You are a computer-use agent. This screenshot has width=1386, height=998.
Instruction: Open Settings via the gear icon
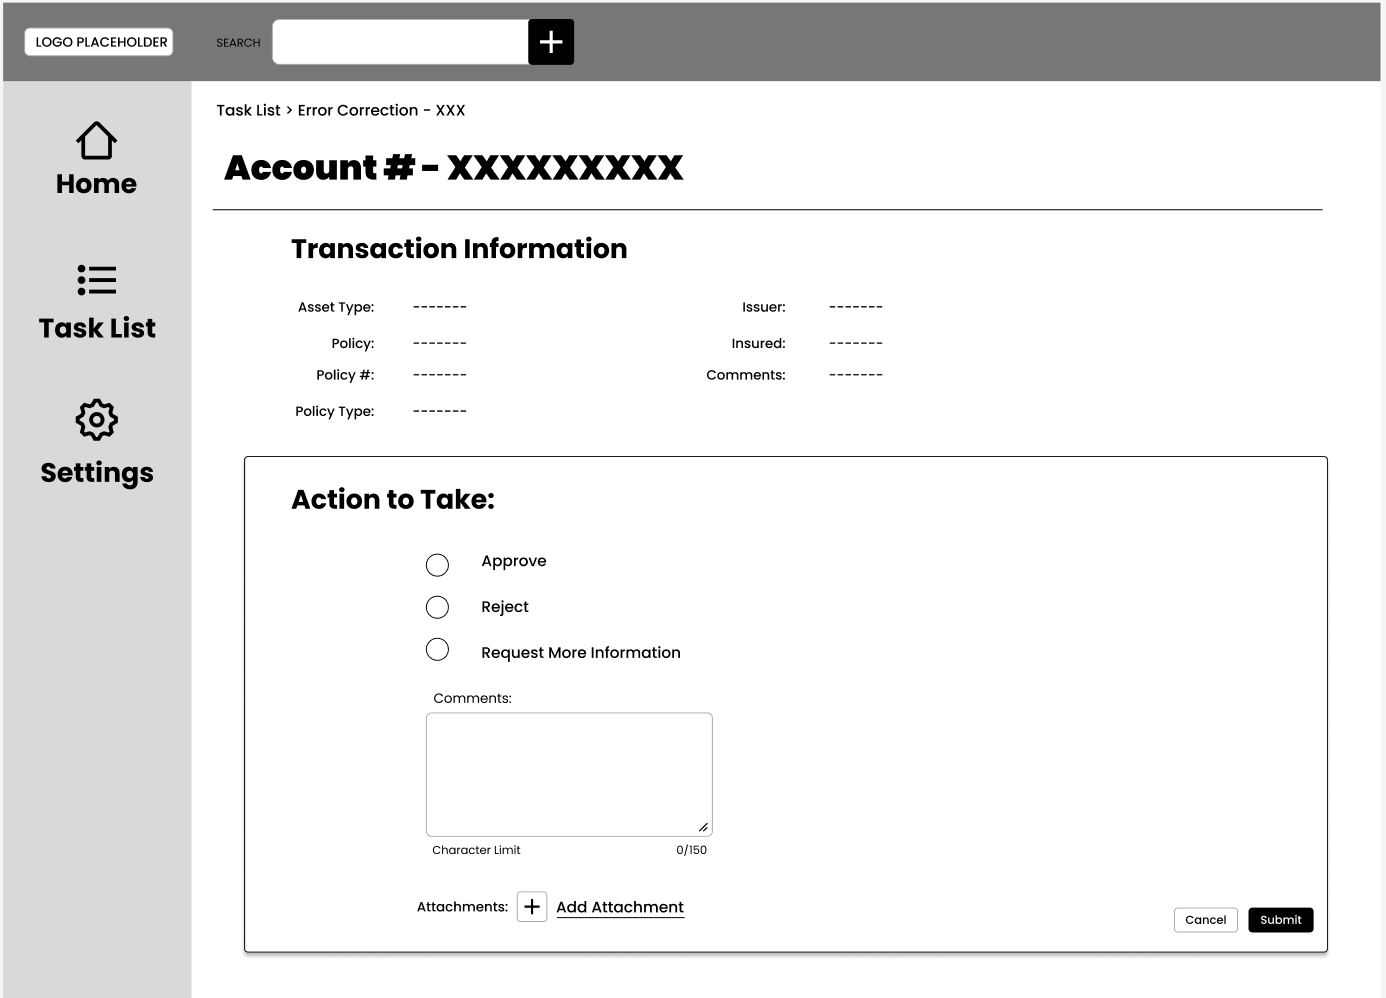tap(96, 420)
